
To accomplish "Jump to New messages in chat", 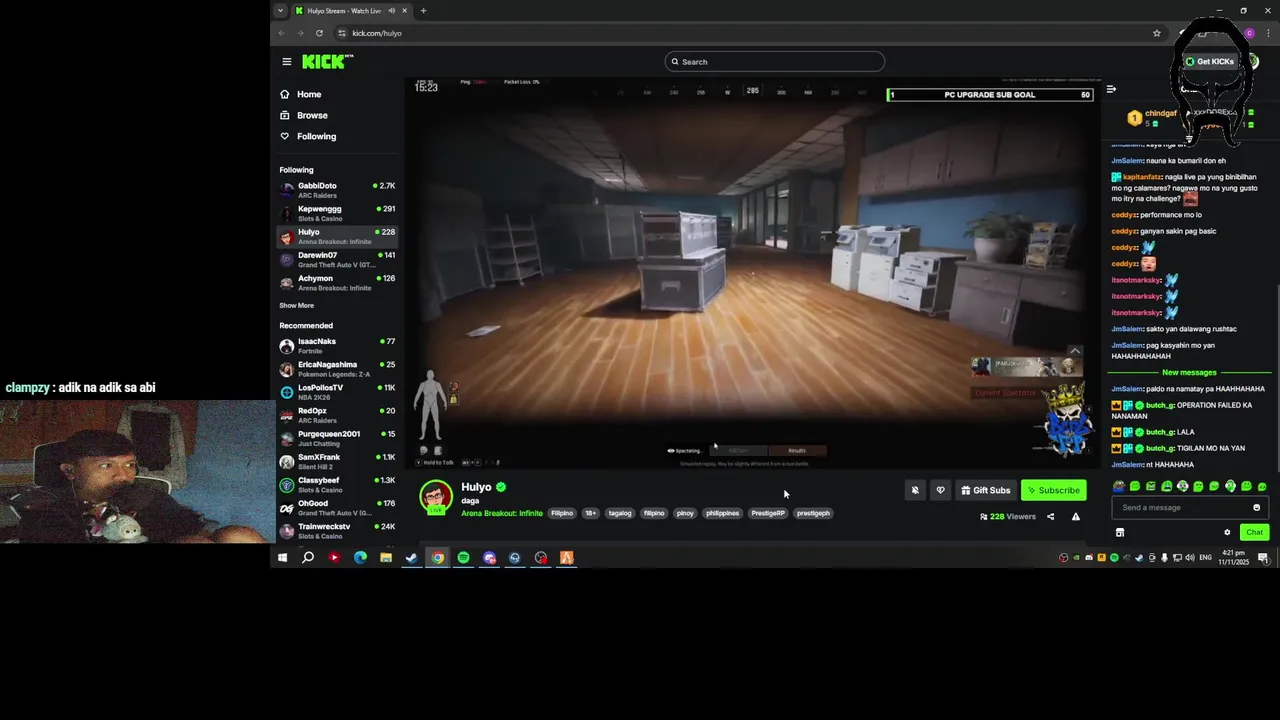I will [x=1189, y=372].
